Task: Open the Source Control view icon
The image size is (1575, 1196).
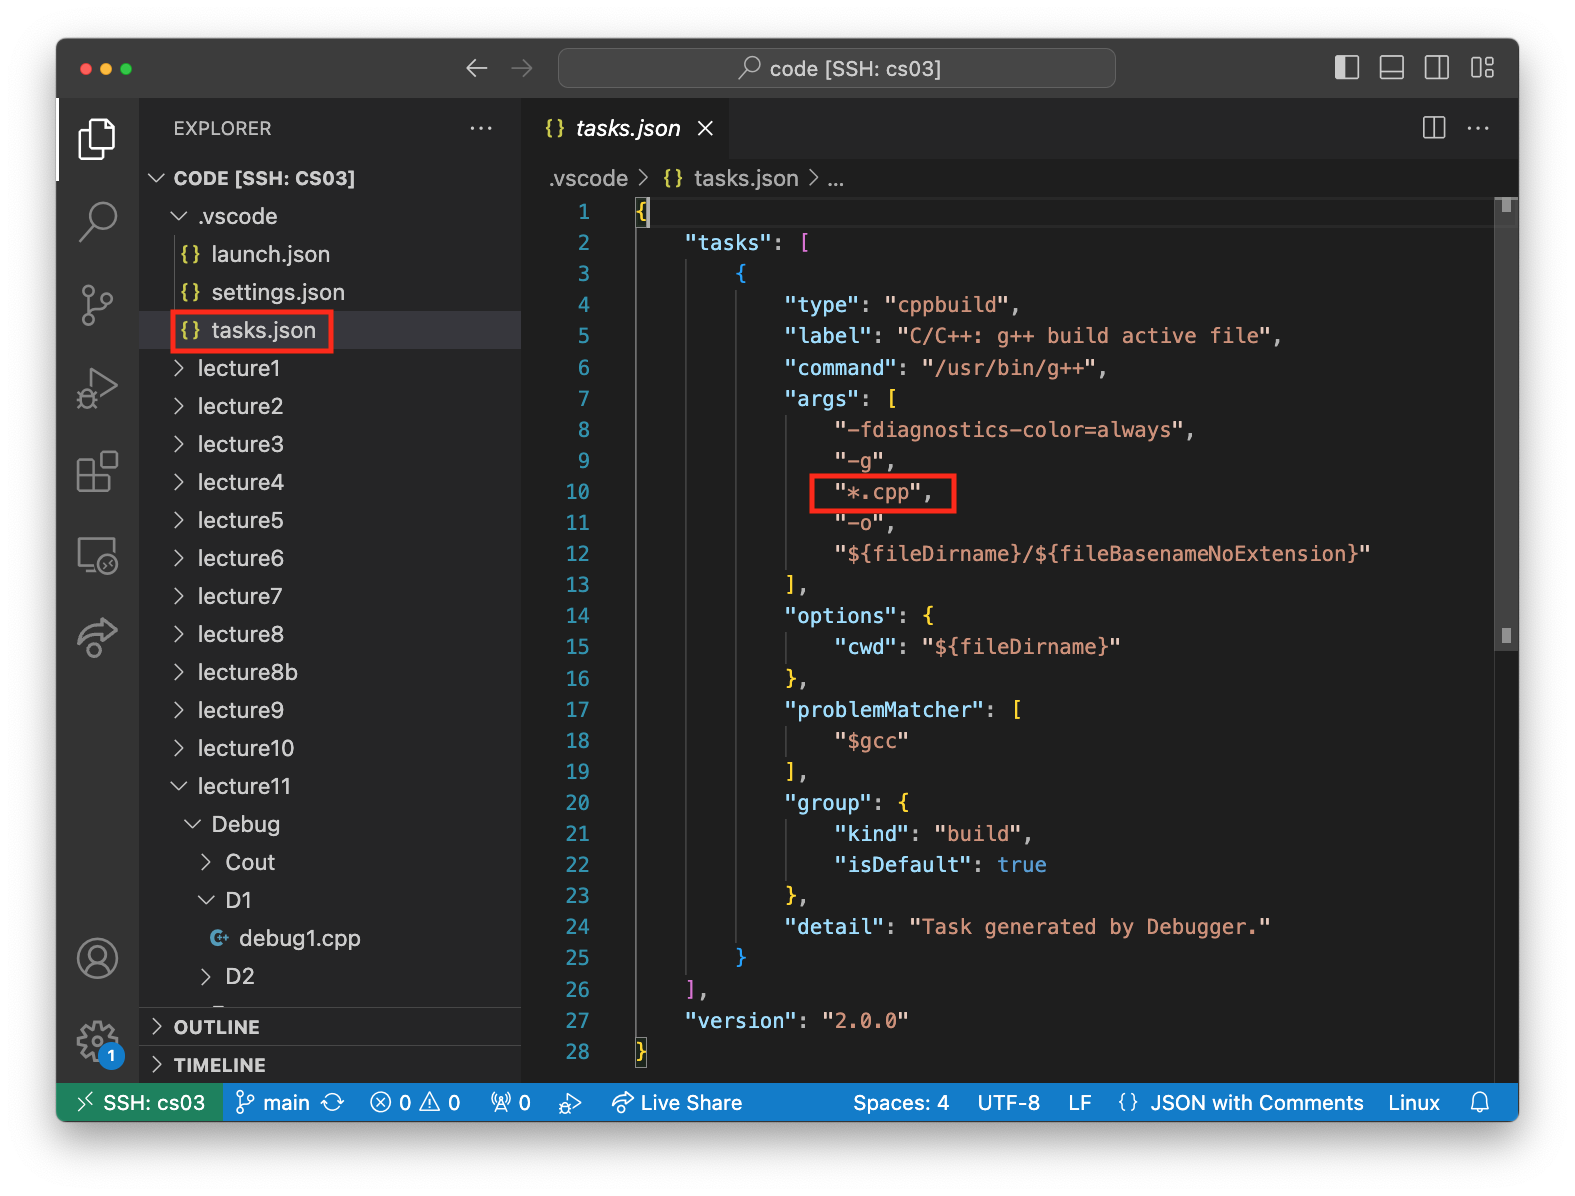Action: pyautogui.click(x=97, y=305)
